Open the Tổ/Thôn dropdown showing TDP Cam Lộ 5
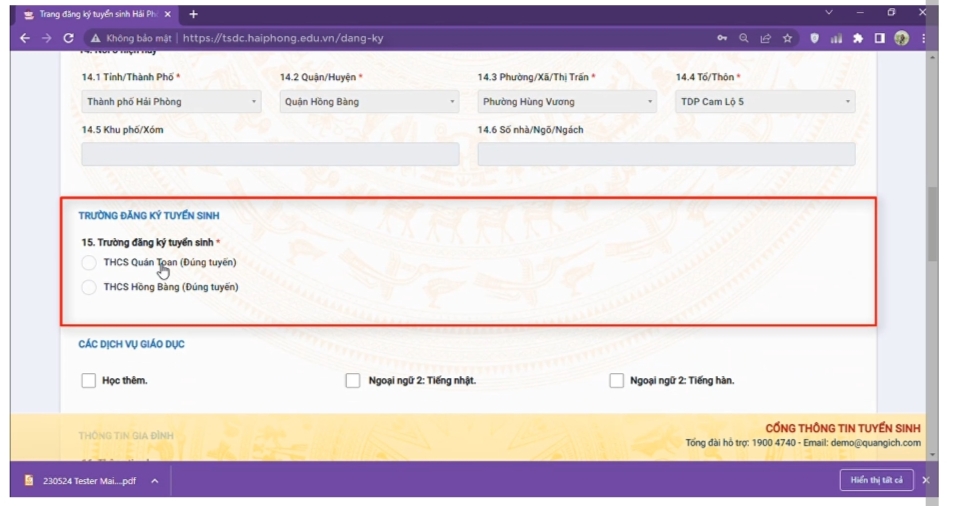This screenshot has height=506, width=962. [x=765, y=102]
